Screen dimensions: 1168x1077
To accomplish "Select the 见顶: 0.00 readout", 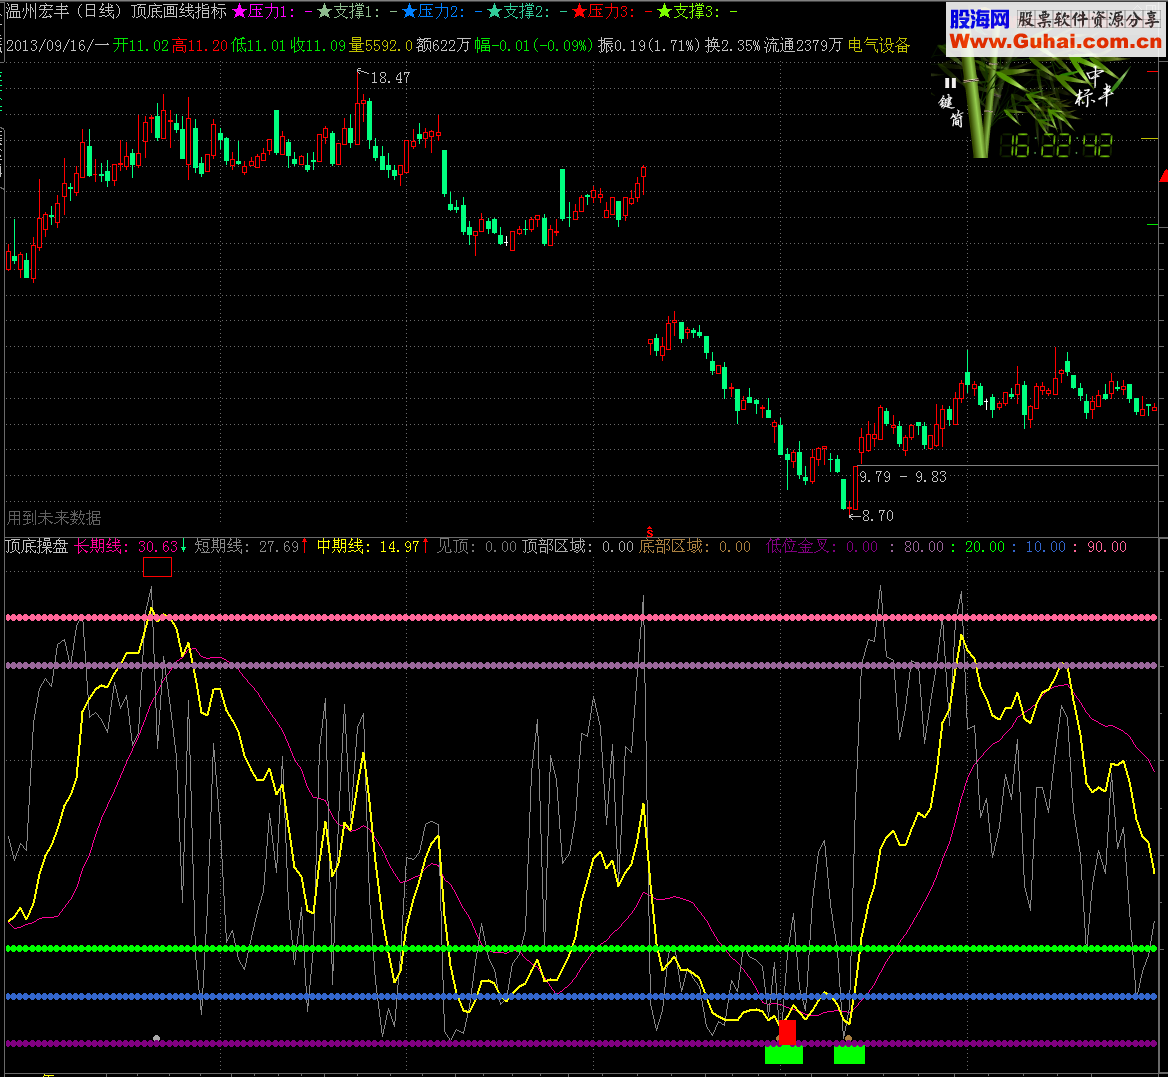I will tap(477, 547).
